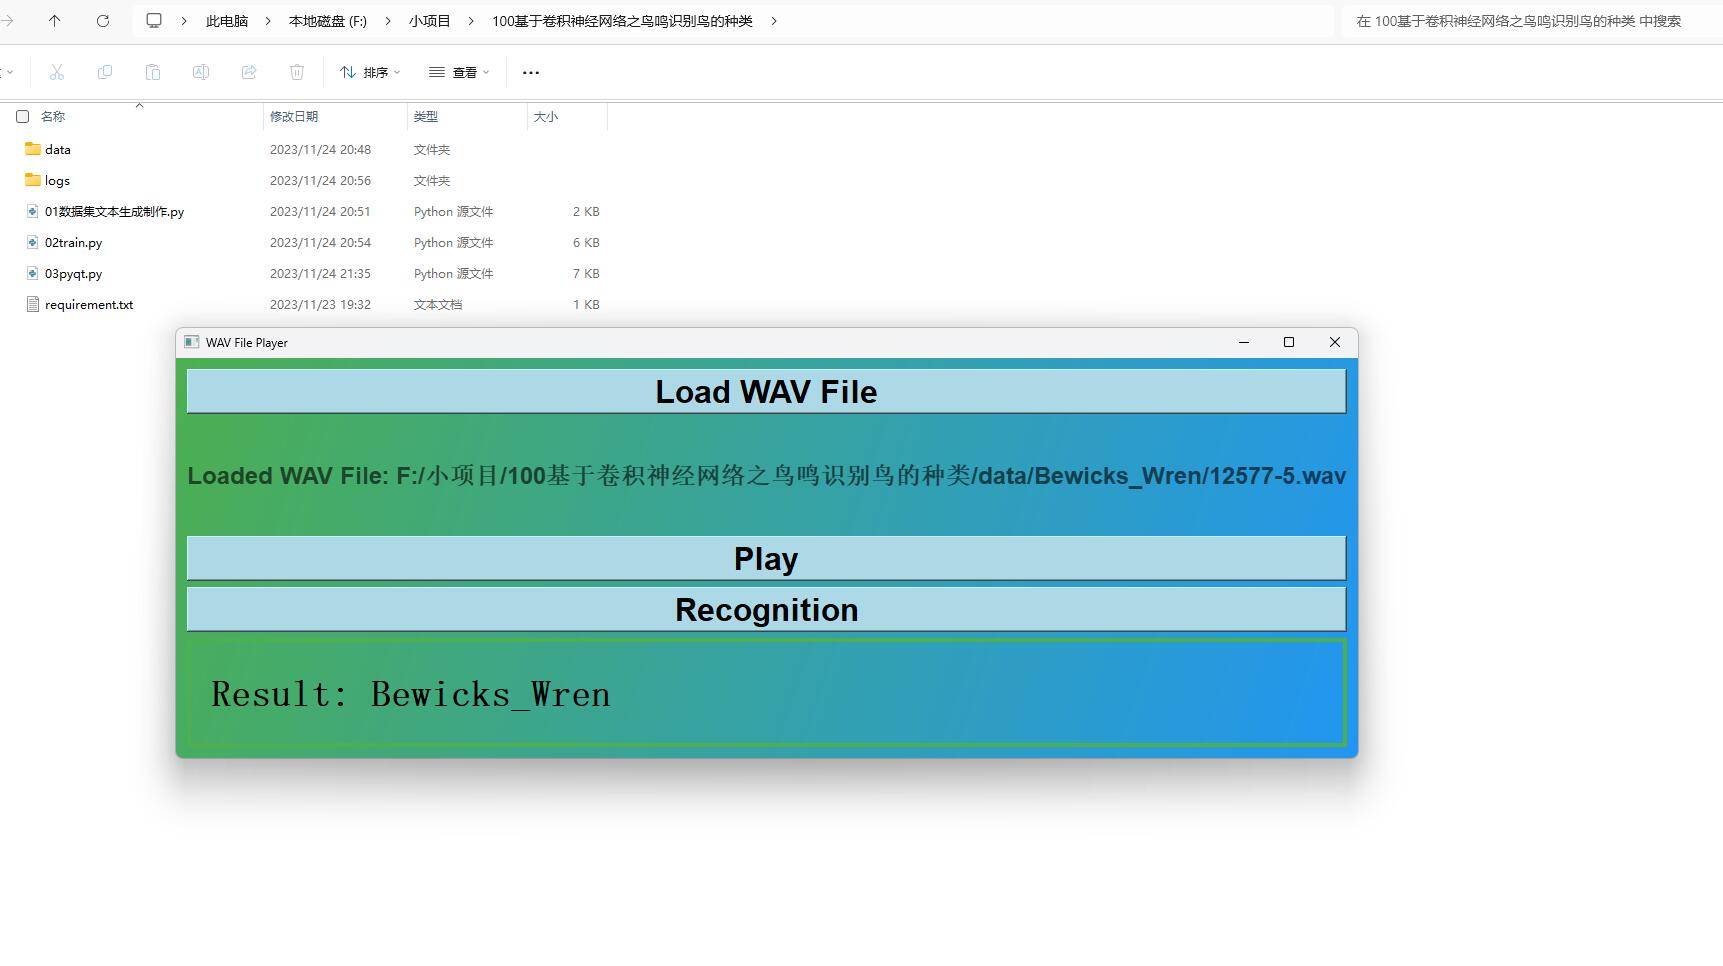Viewport: 1723px width, 966px height.
Task: Expand the chevron after 此电脑 in the path
Action: pyautogui.click(x=268, y=20)
